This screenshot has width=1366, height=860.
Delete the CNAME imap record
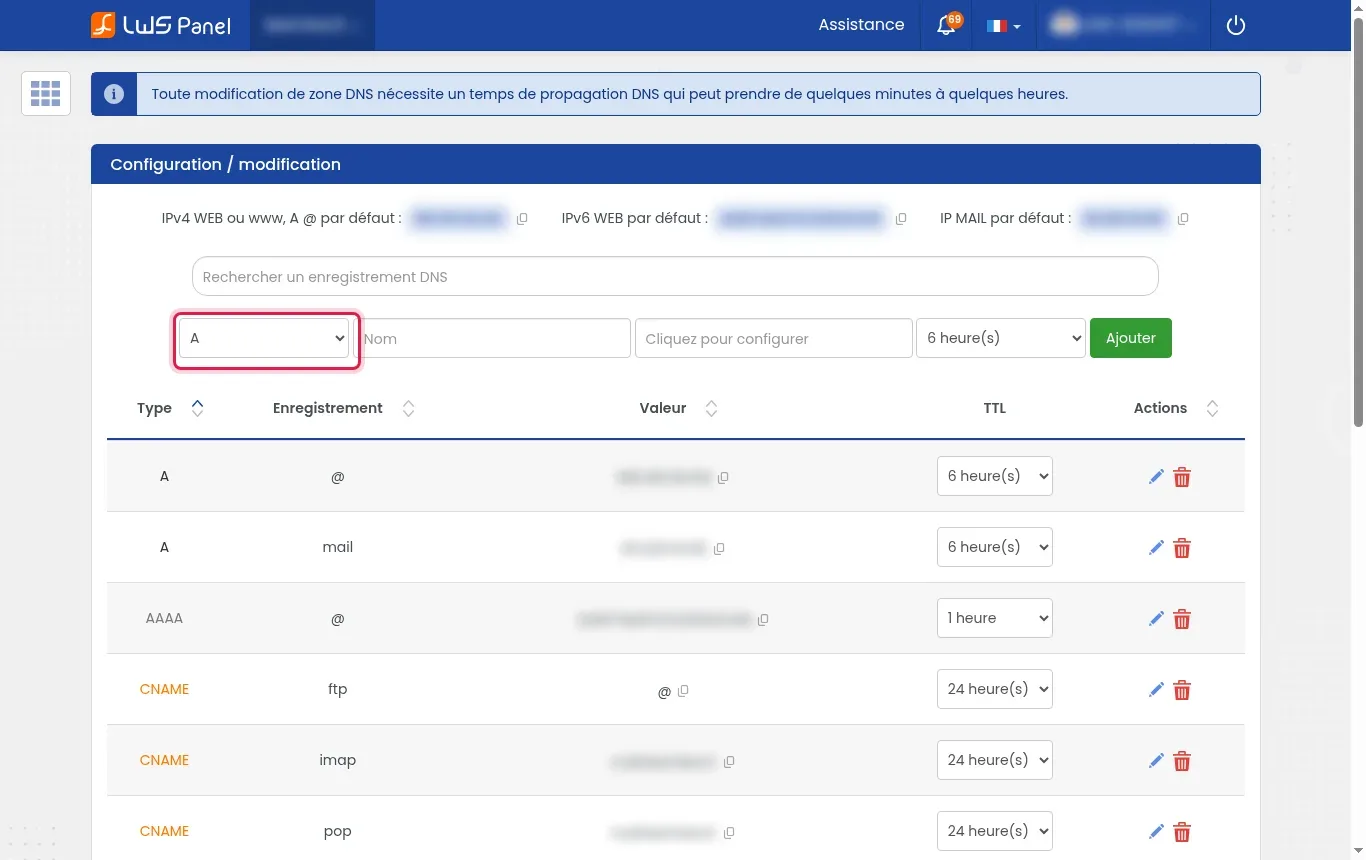pyautogui.click(x=1182, y=761)
